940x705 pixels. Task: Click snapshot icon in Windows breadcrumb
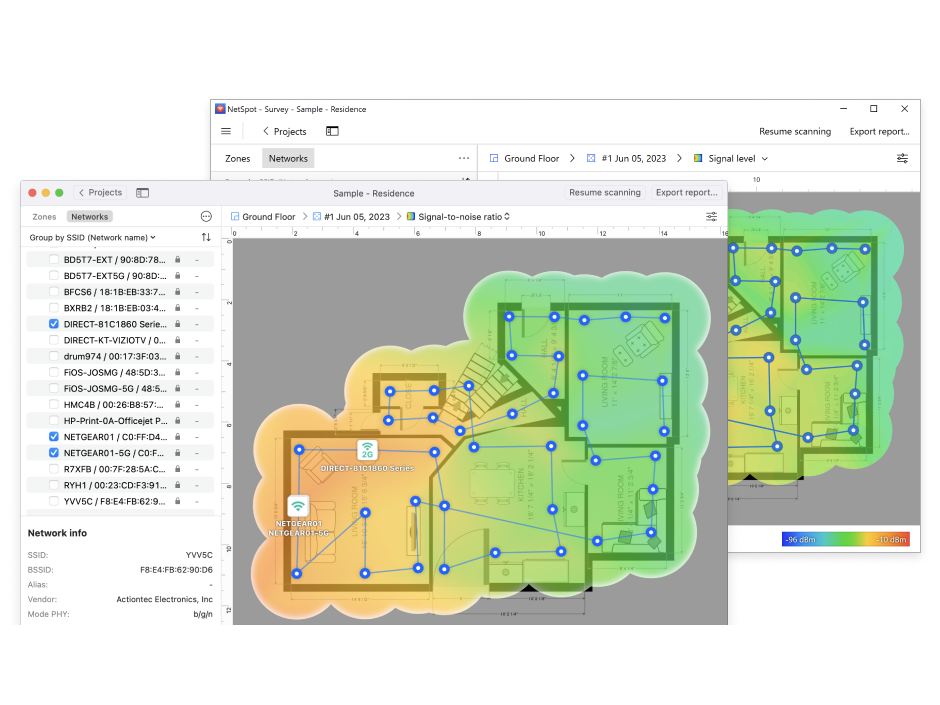pos(591,158)
